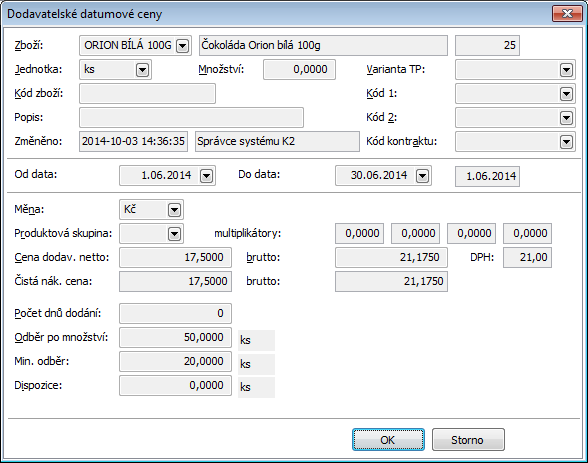Click the item number field 25
Image resolution: width=588 pixels, height=463 pixels.
488,45
